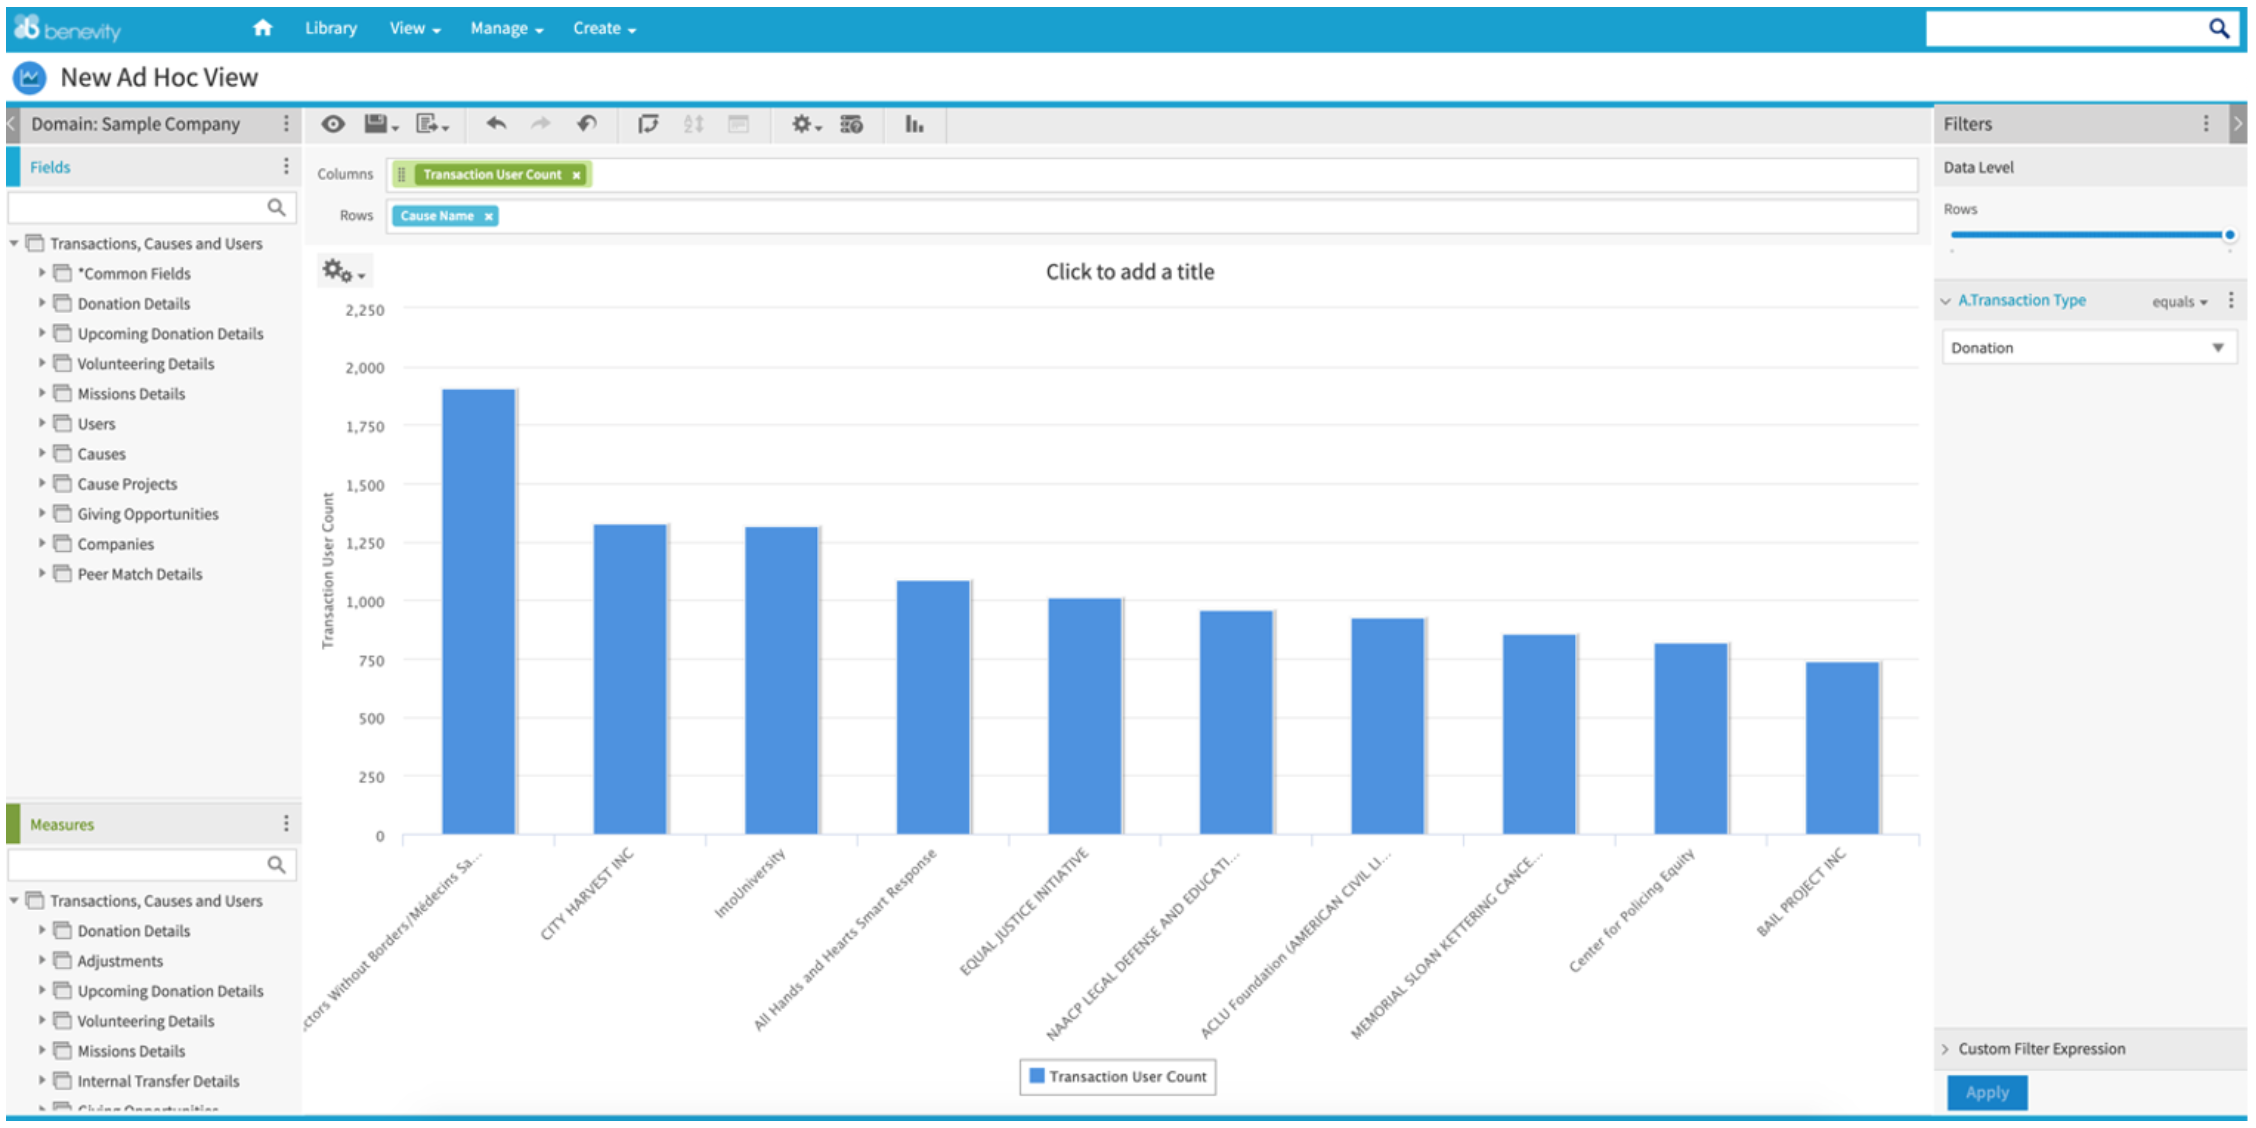Select visualization type chart icon

coord(914,124)
